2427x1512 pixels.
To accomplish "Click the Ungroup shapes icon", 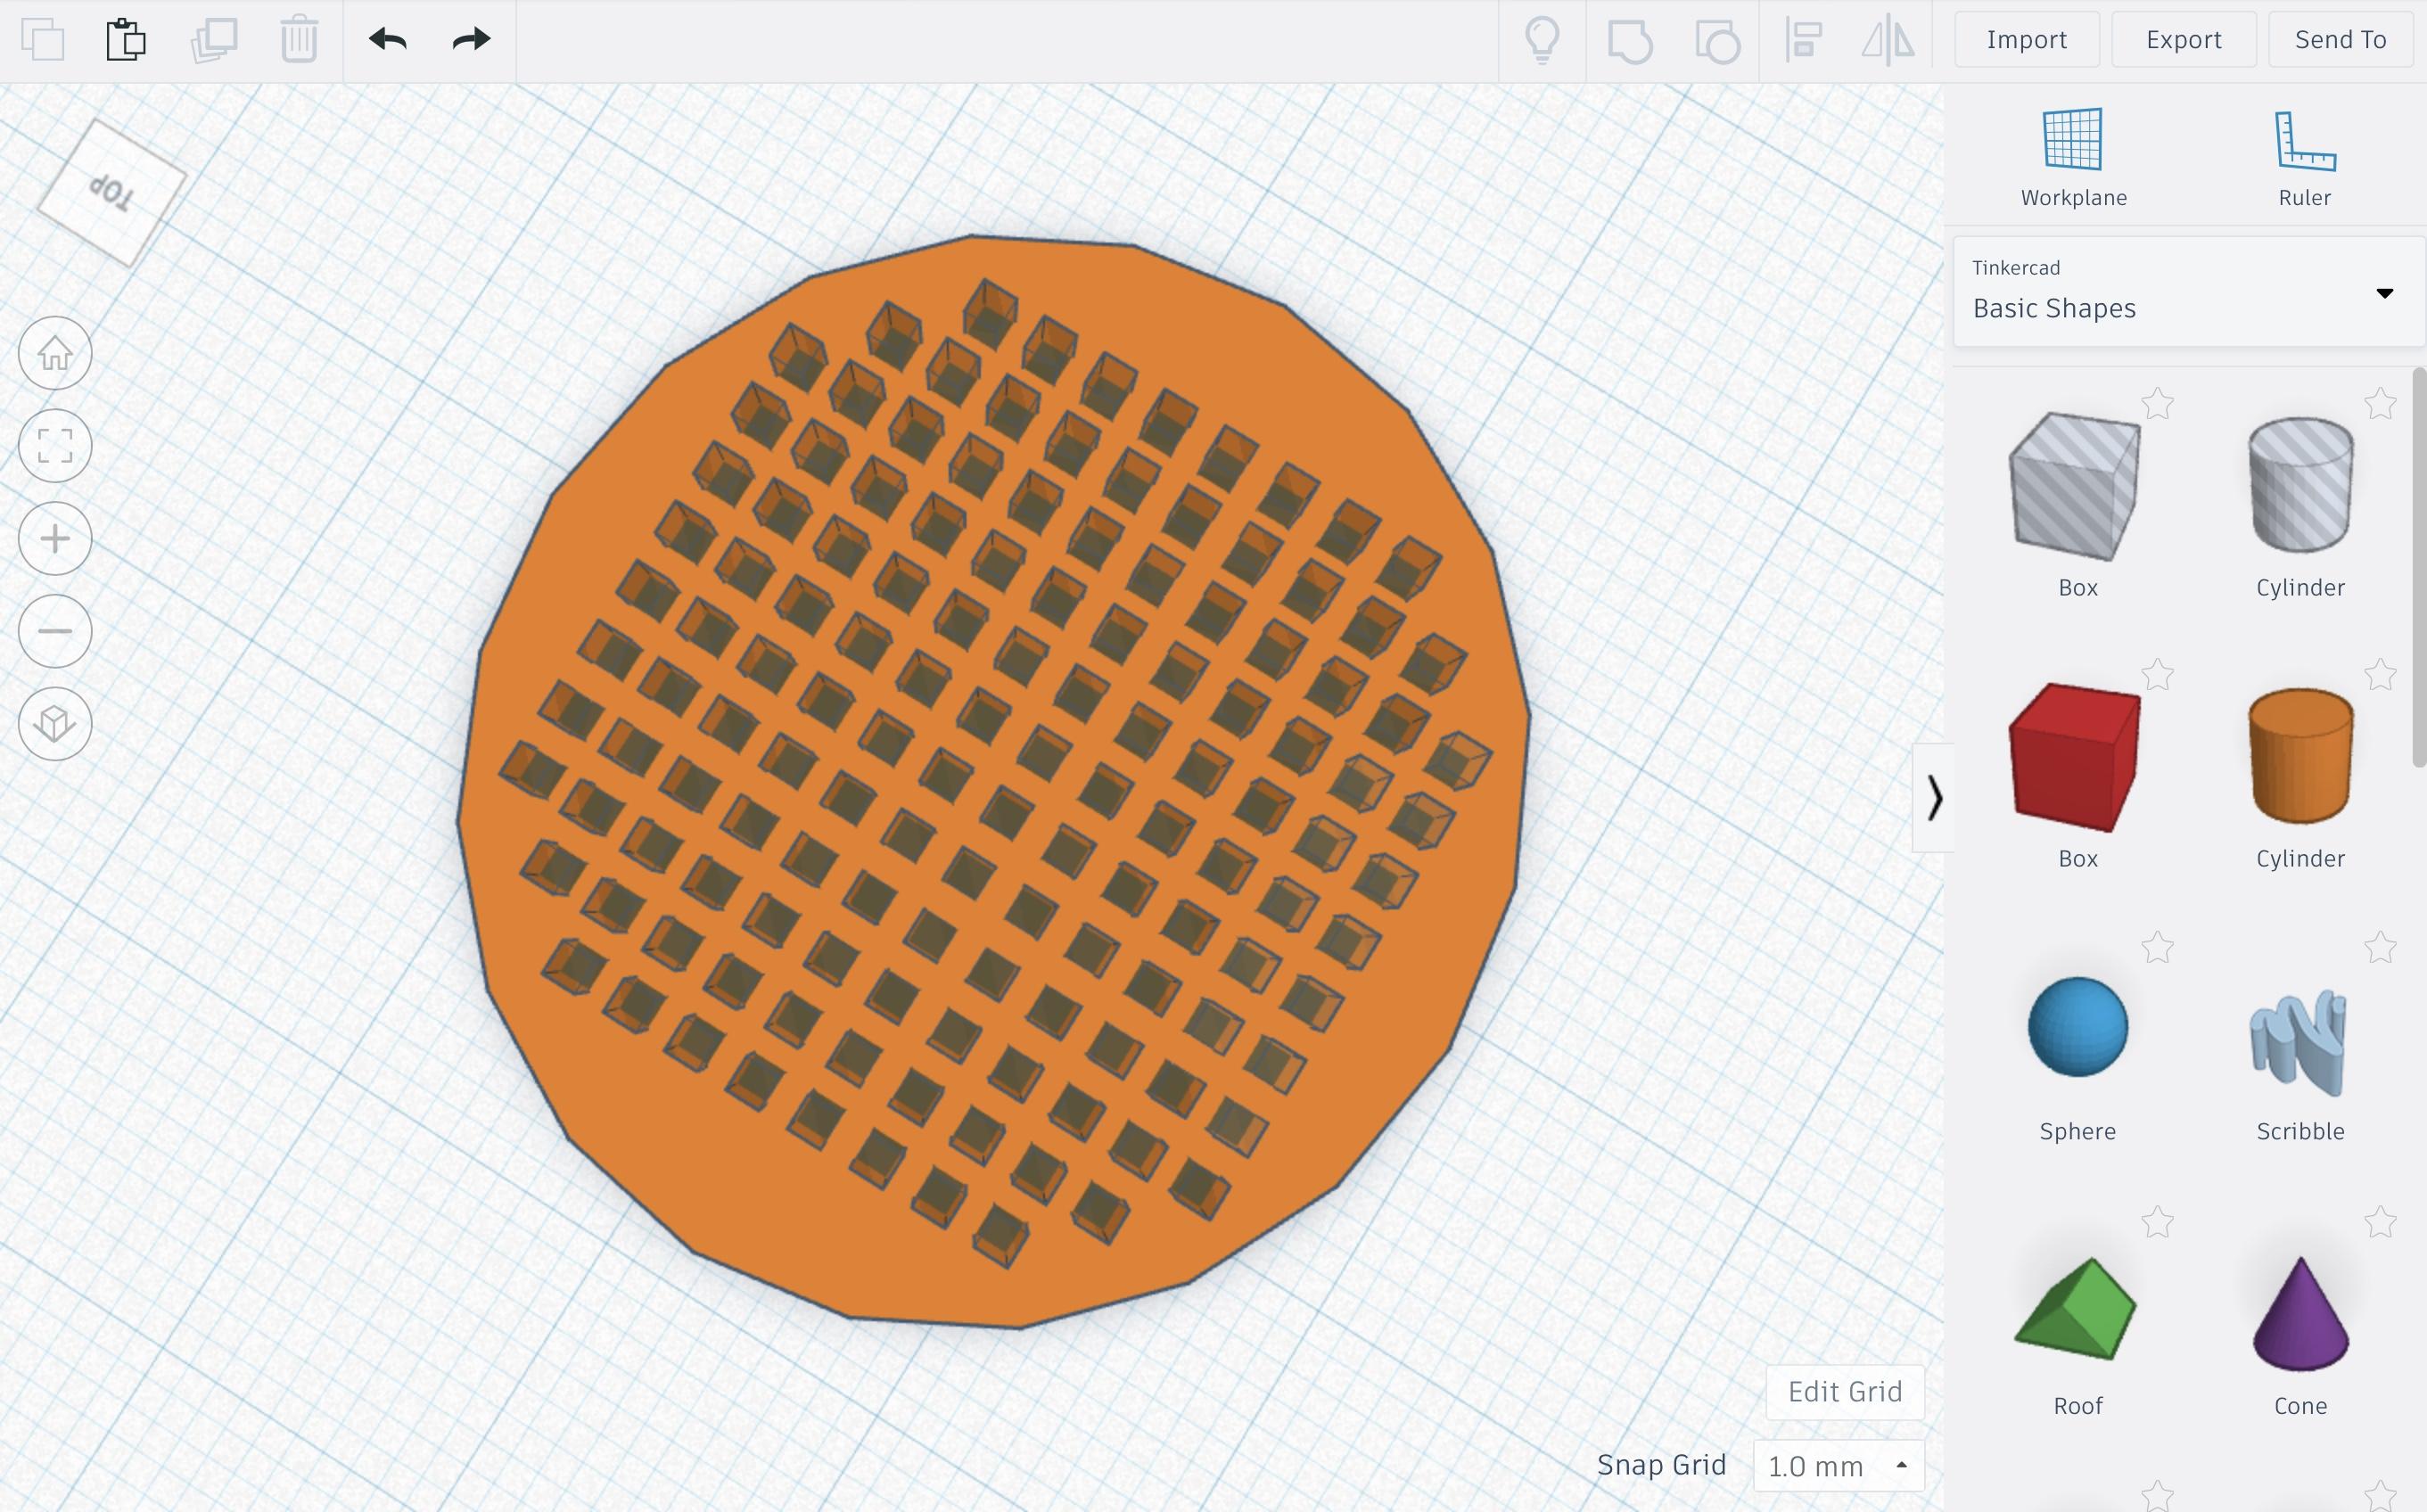I will tap(1717, 42).
